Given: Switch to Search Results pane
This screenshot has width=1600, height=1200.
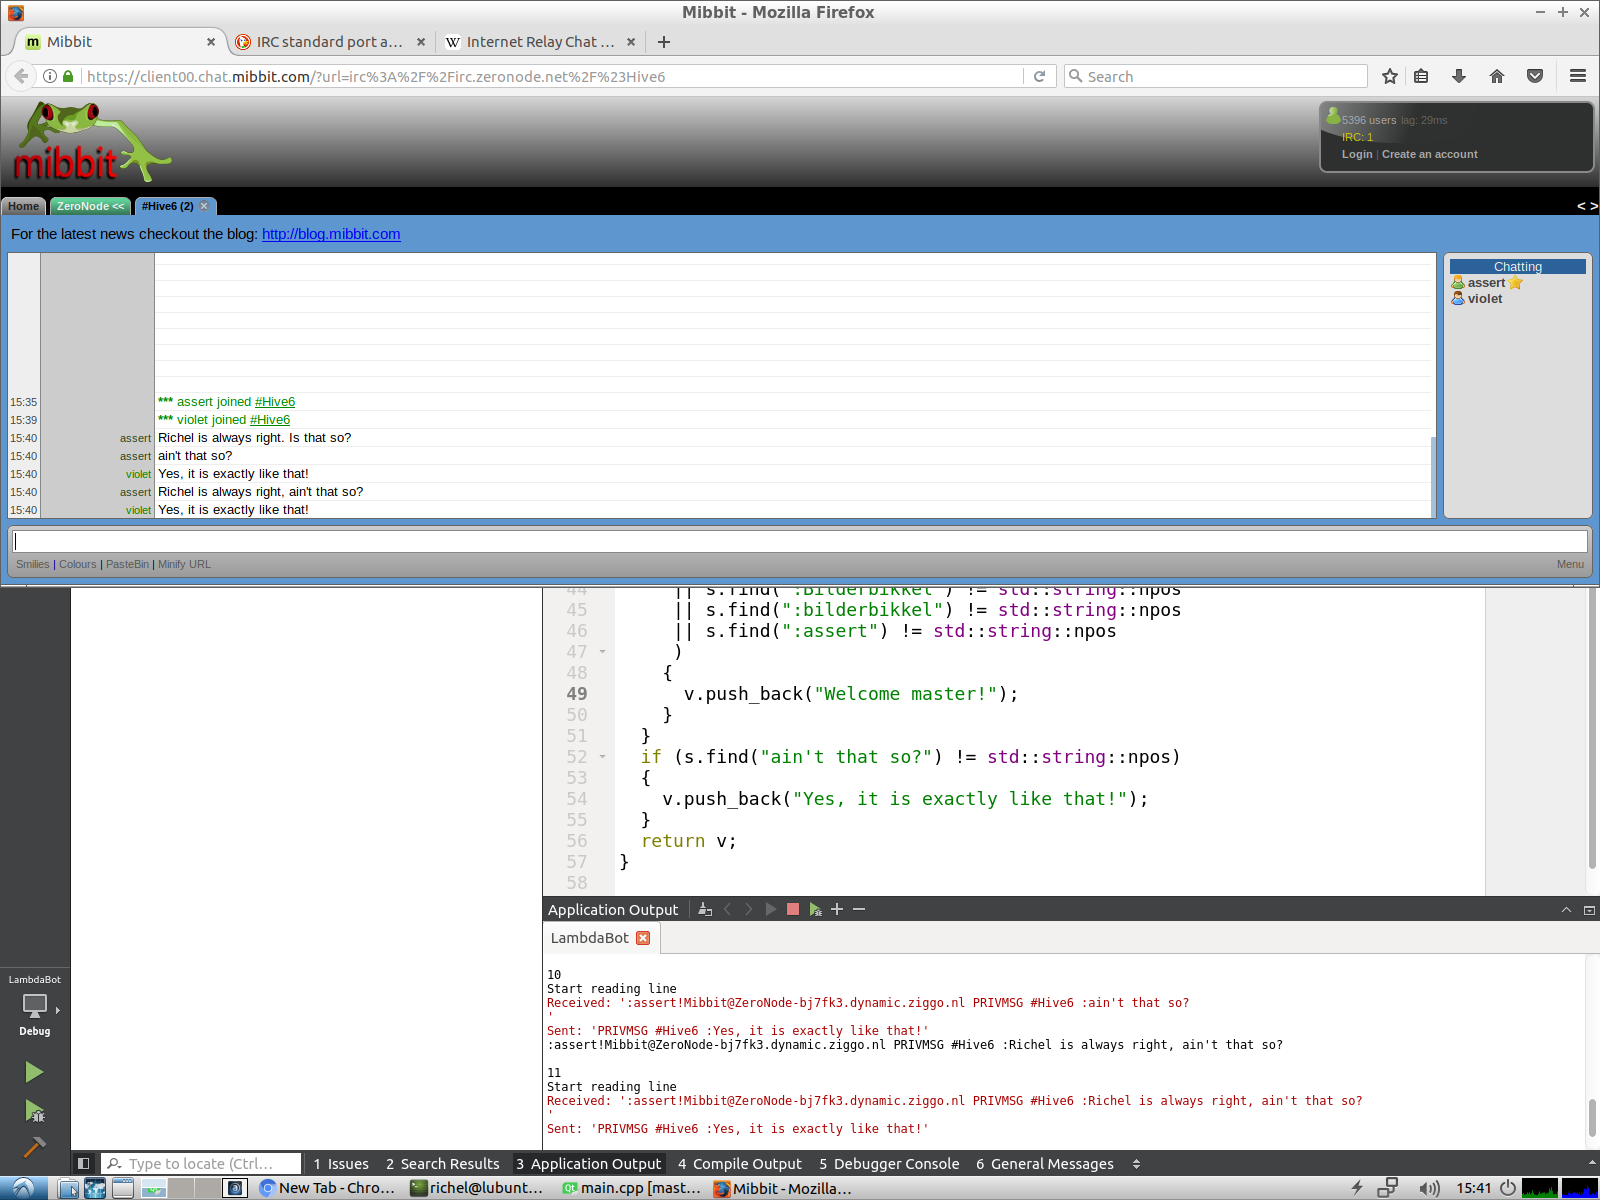Looking at the screenshot, I should click(x=443, y=1164).
